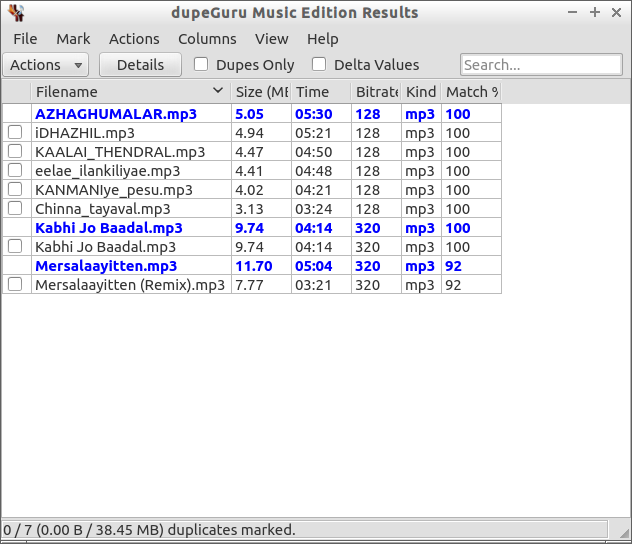This screenshot has width=632, height=544.
Task: Click the Details button
Action: point(140,65)
